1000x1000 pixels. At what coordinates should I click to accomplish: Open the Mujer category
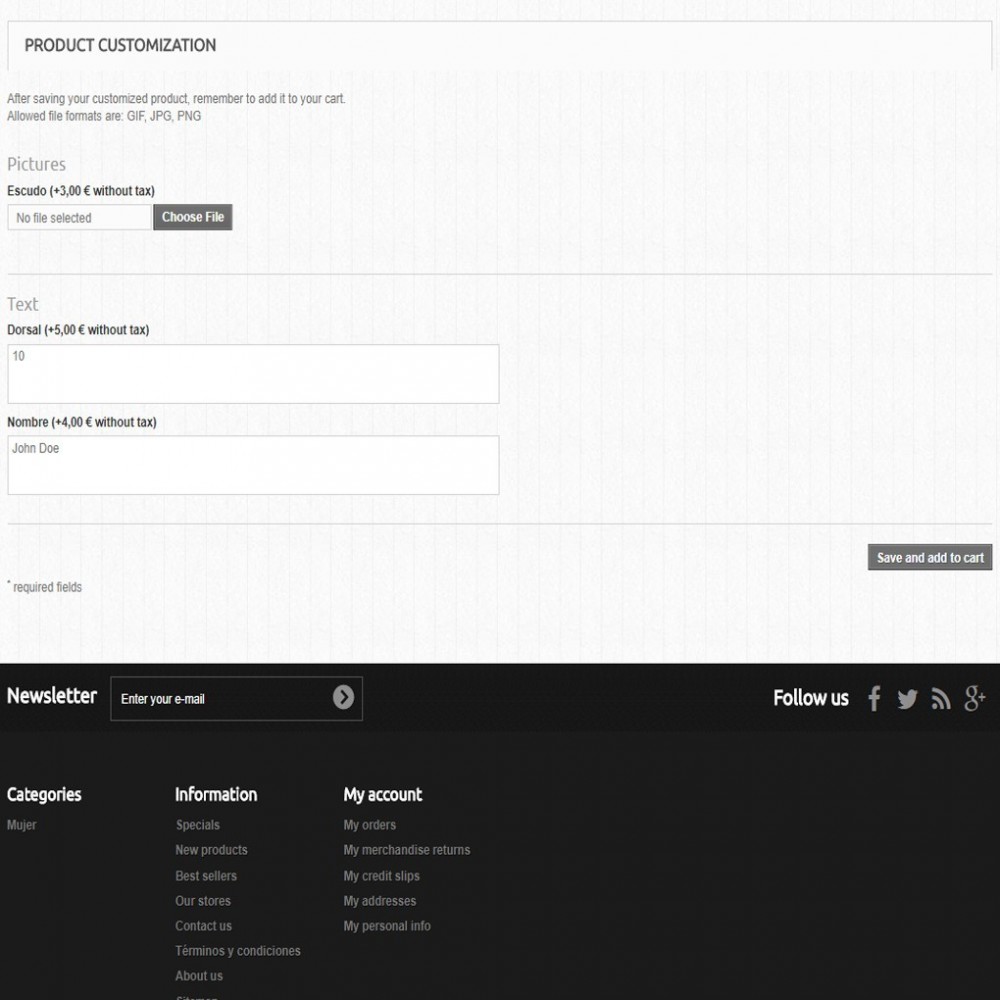click(21, 825)
